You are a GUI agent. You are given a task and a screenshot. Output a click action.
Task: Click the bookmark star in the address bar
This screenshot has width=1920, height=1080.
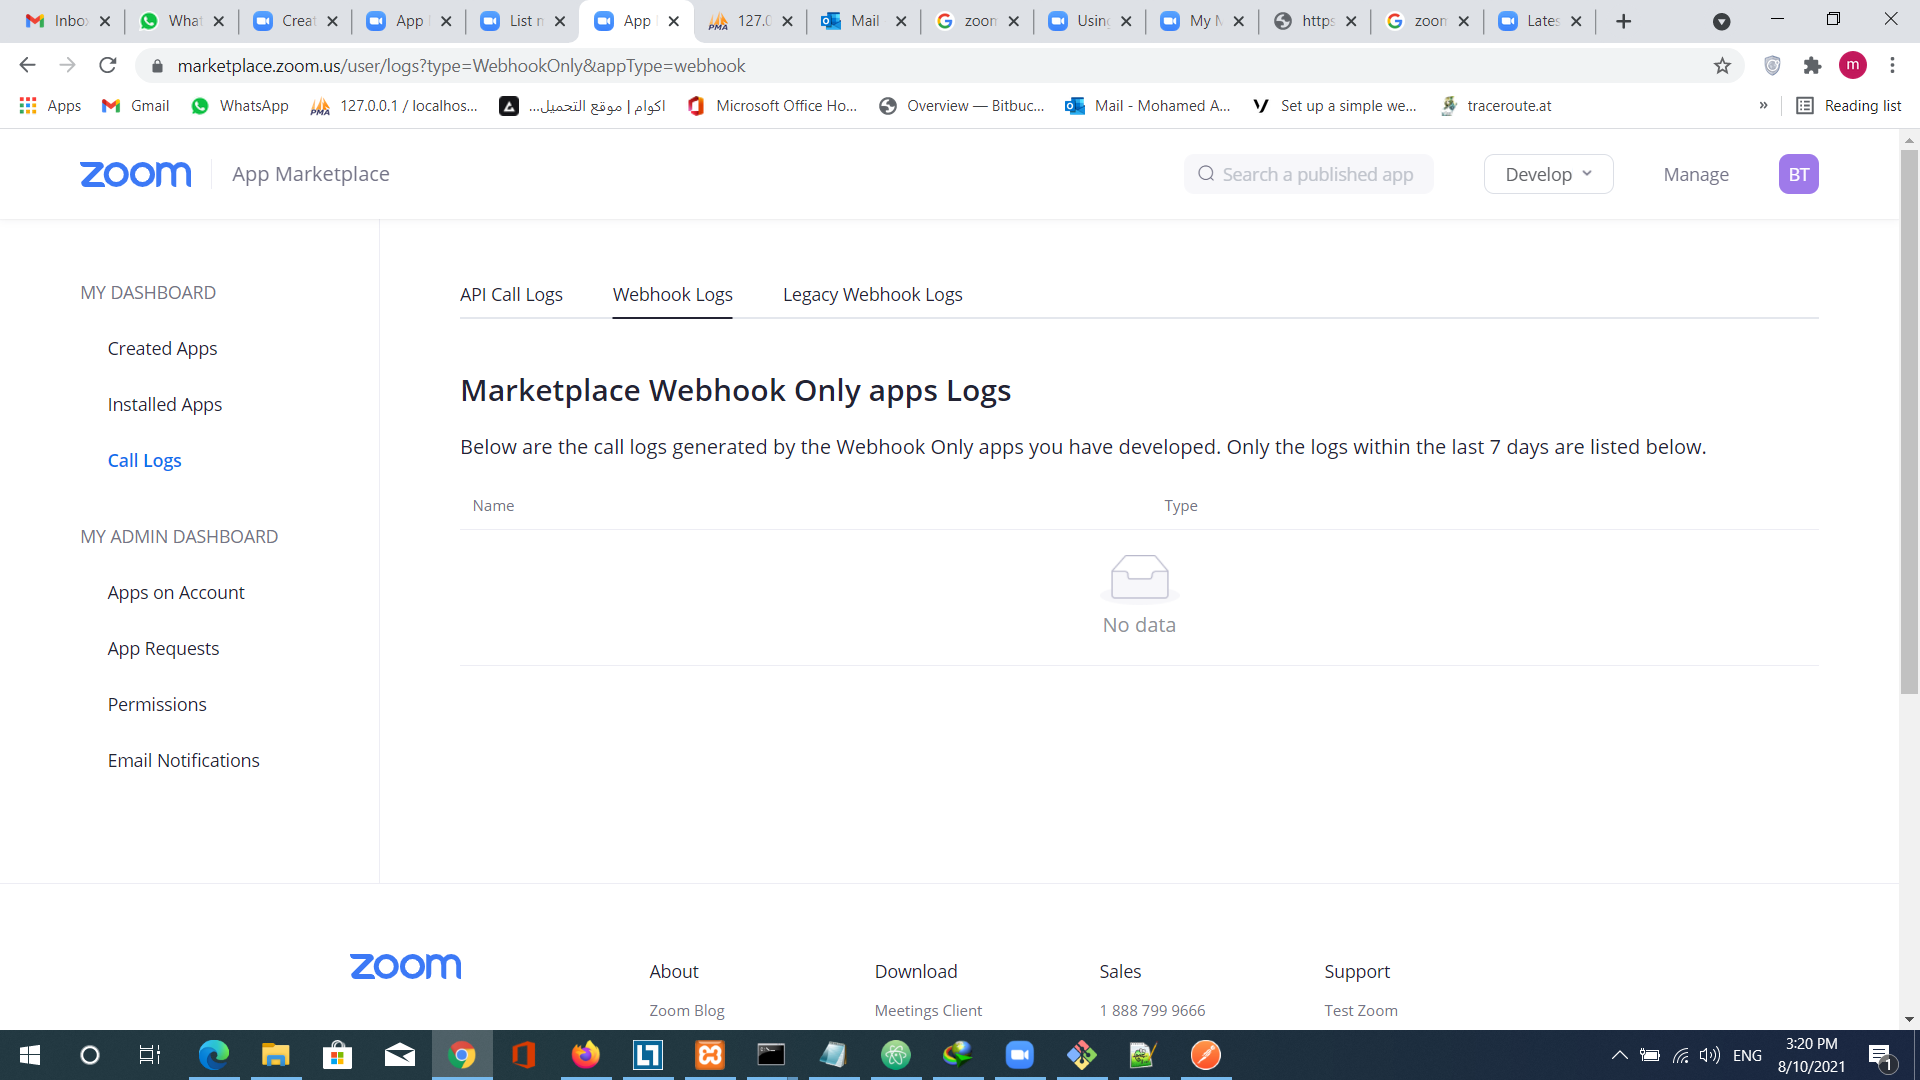[x=1722, y=66]
